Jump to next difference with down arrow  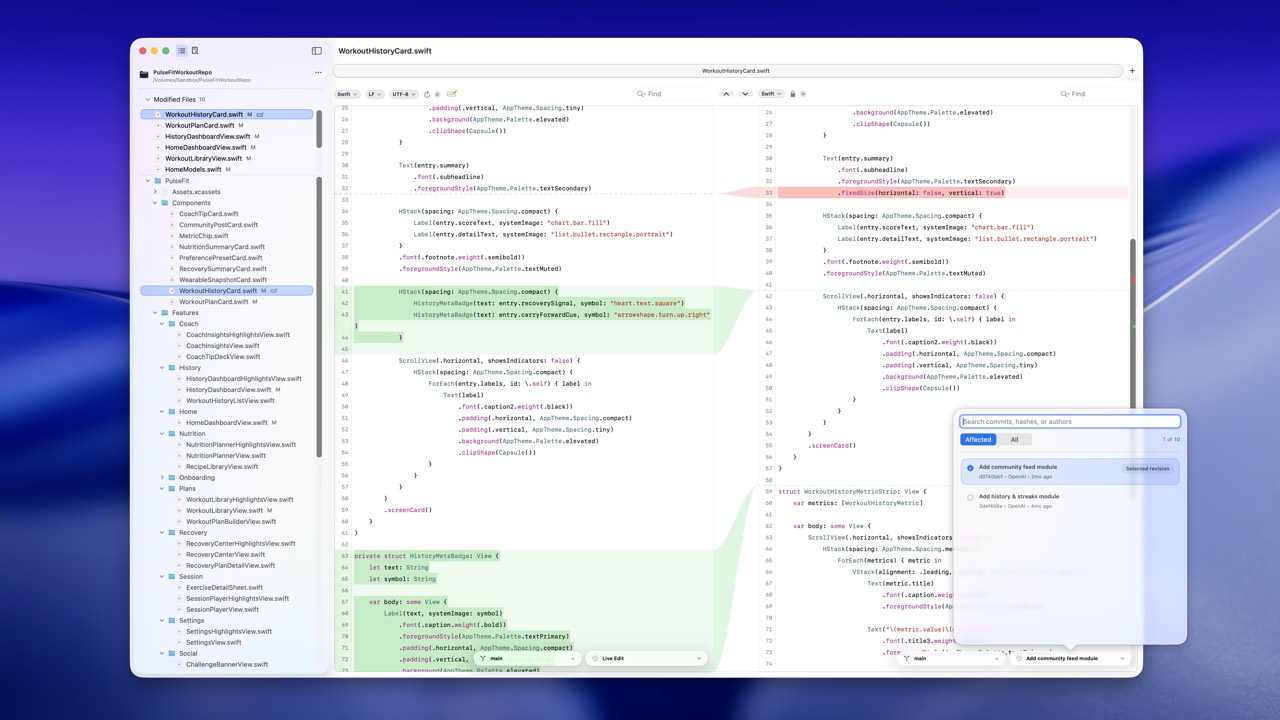coord(745,94)
